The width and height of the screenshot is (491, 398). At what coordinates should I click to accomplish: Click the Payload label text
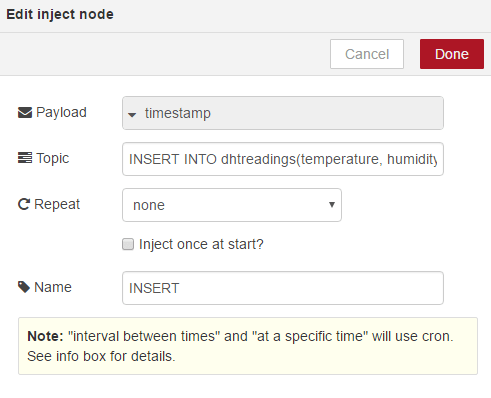61,113
